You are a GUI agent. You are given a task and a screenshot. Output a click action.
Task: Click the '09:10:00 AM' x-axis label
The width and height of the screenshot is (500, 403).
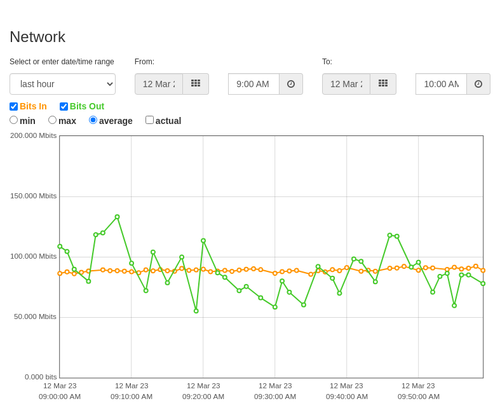[131, 397]
